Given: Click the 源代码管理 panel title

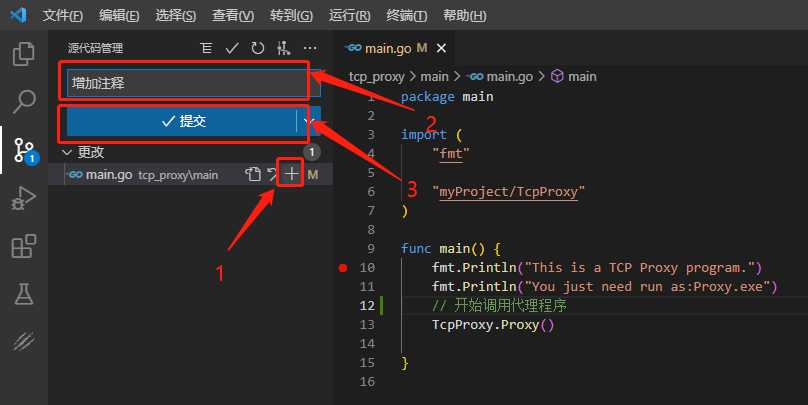Looking at the screenshot, I should (x=95, y=48).
